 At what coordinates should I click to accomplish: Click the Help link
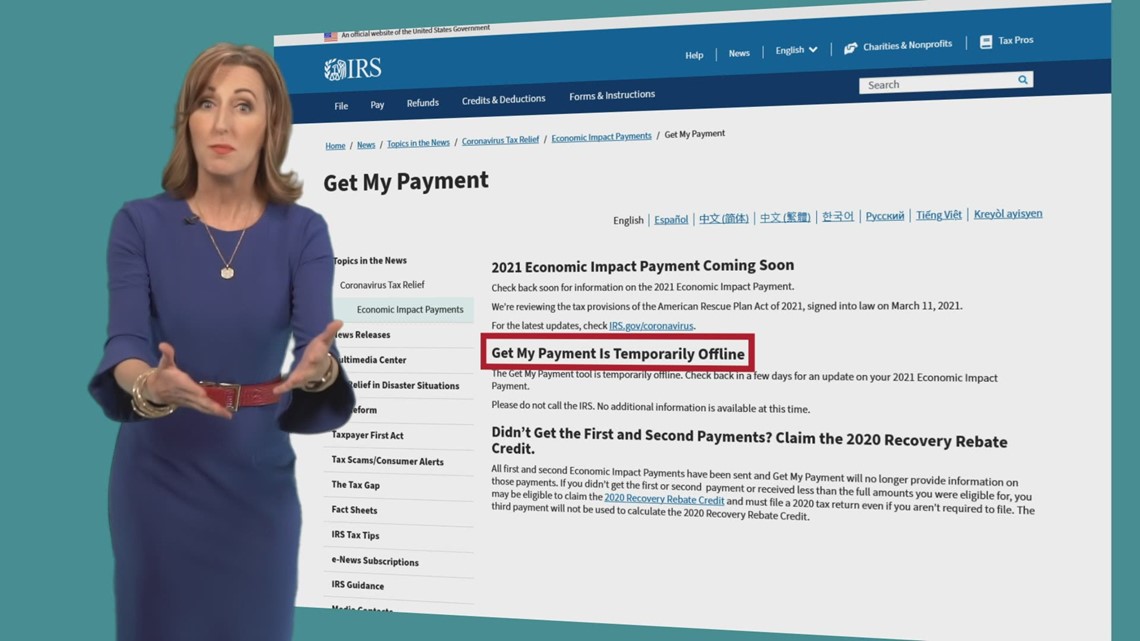pos(694,55)
